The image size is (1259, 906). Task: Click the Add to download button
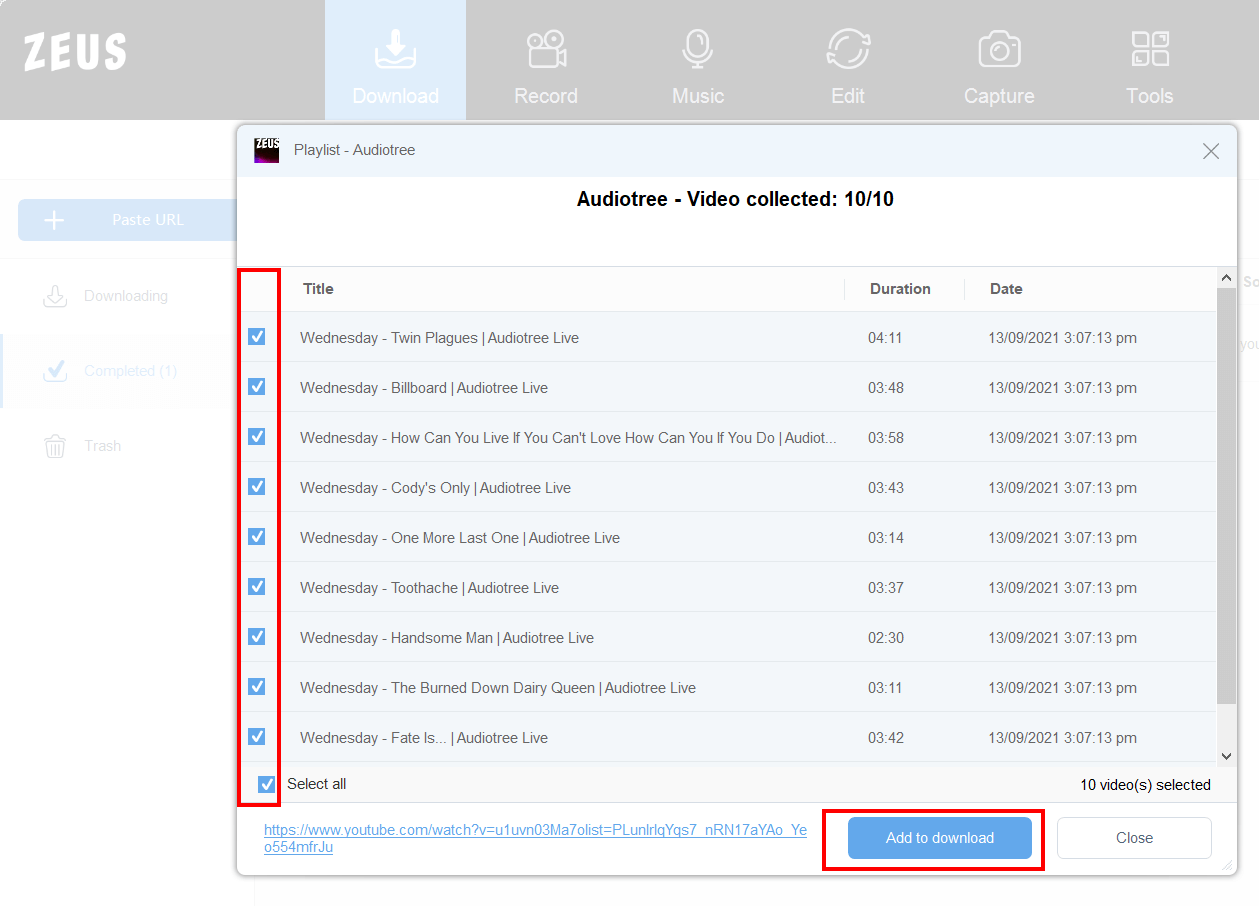[940, 838]
